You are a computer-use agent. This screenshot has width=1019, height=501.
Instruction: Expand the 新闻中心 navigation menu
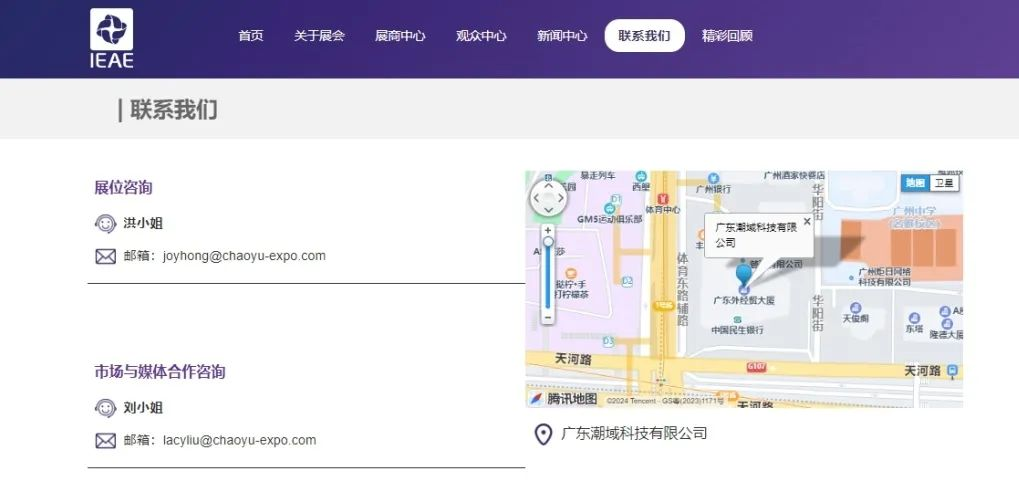click(562, 36)
